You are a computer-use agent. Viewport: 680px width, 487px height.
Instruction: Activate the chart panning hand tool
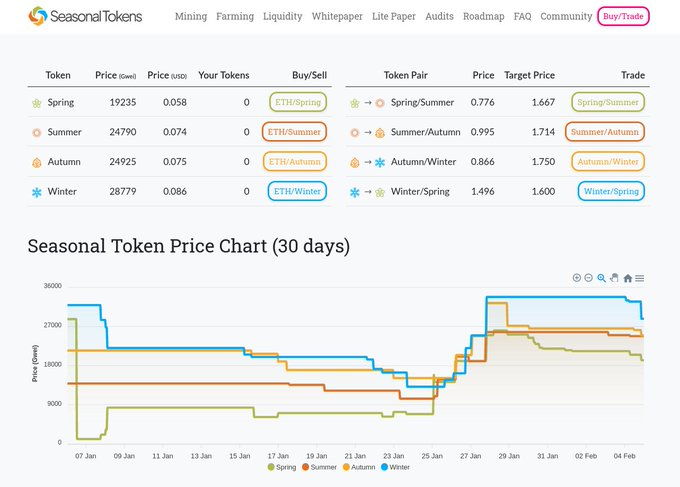[614, 278]
